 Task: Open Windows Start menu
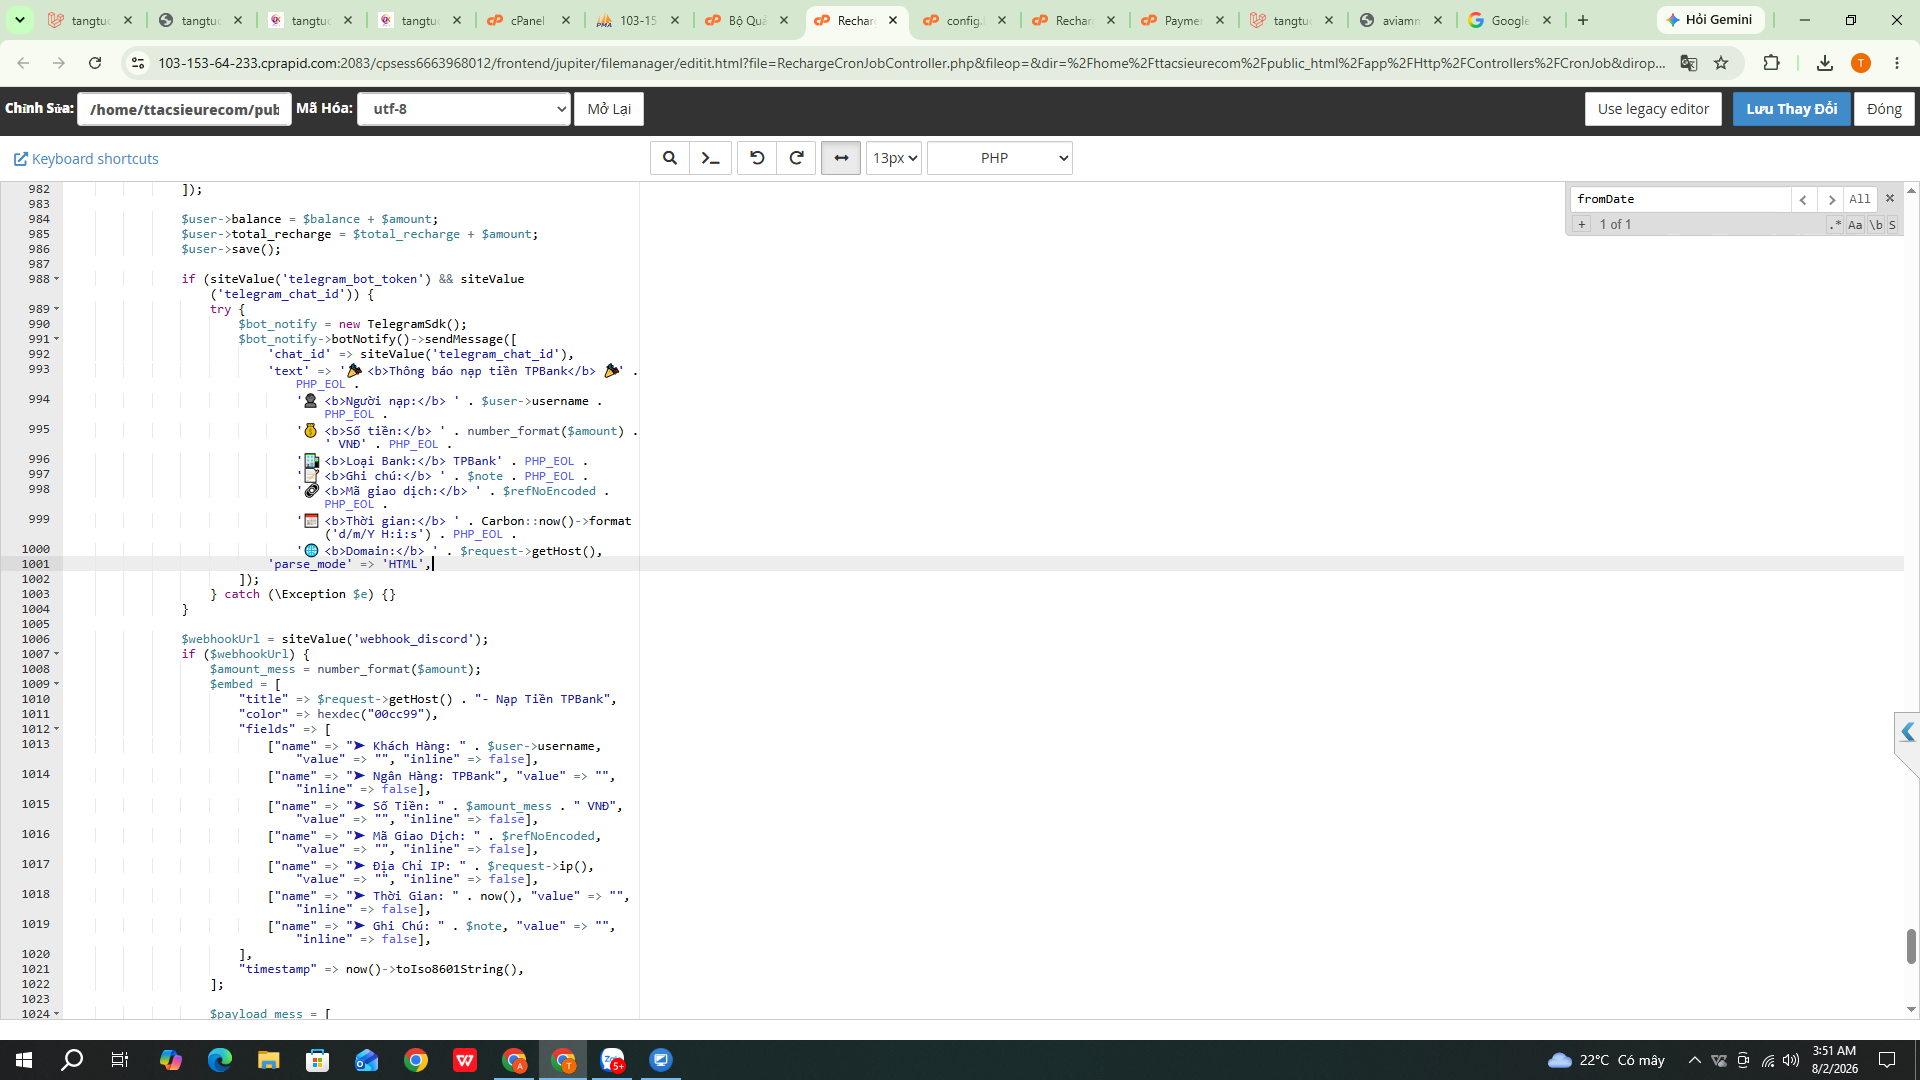[x=24, y=1060]
